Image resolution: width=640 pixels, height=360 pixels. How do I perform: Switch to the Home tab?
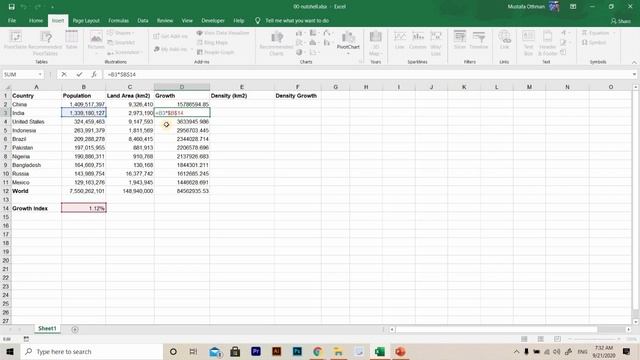[x=36, y=20]
